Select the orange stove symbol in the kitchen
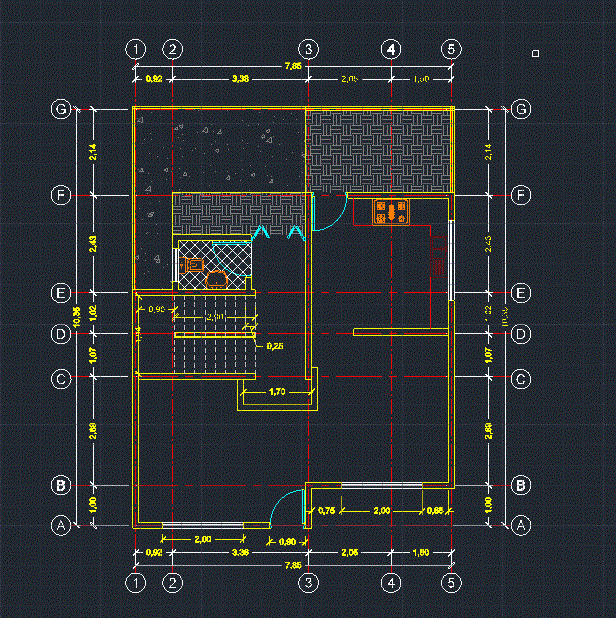 [391, 212]
